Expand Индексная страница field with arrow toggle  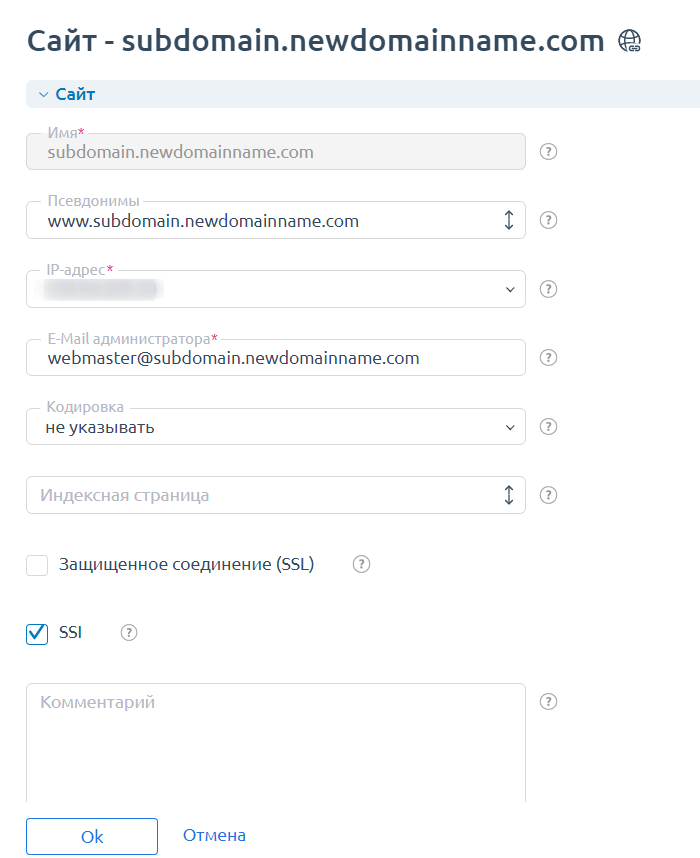click(x=509, y=495)
